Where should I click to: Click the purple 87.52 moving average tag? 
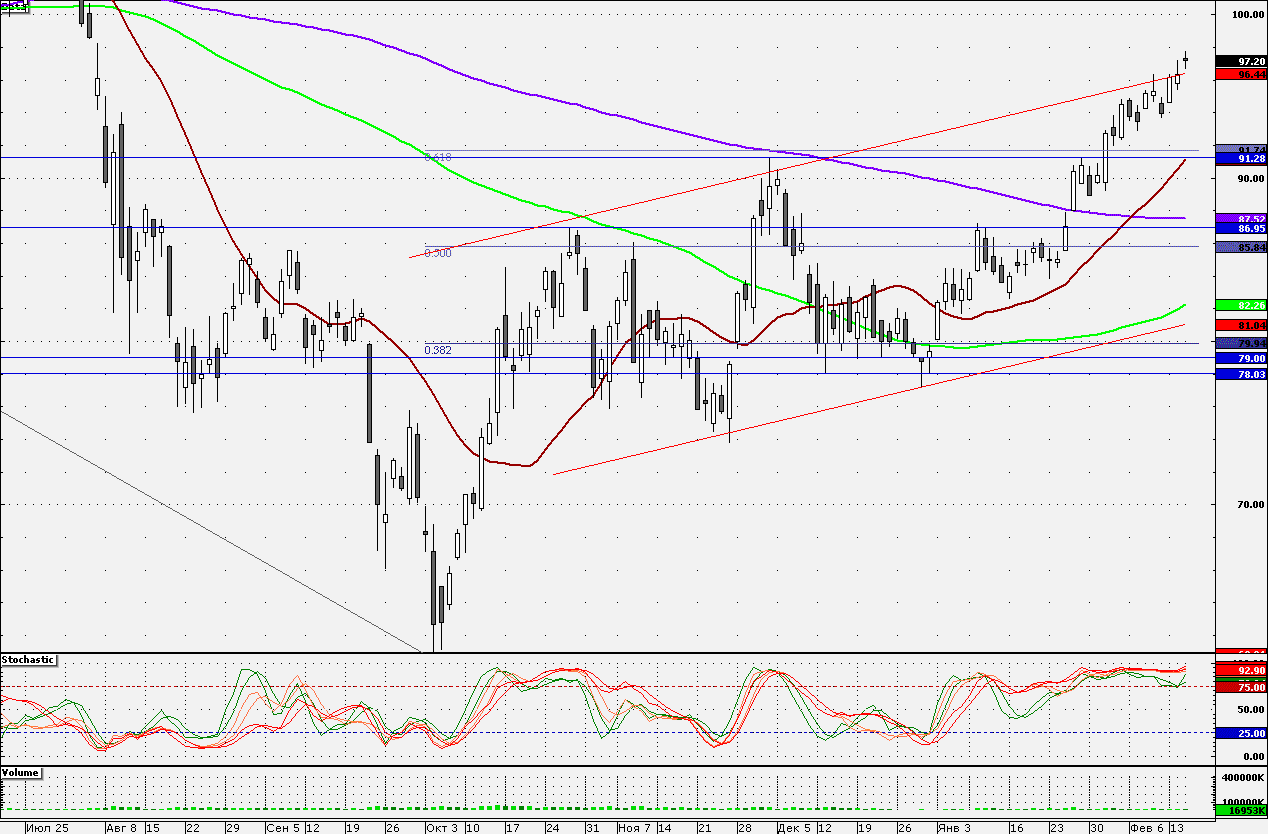pos(1241,218)
